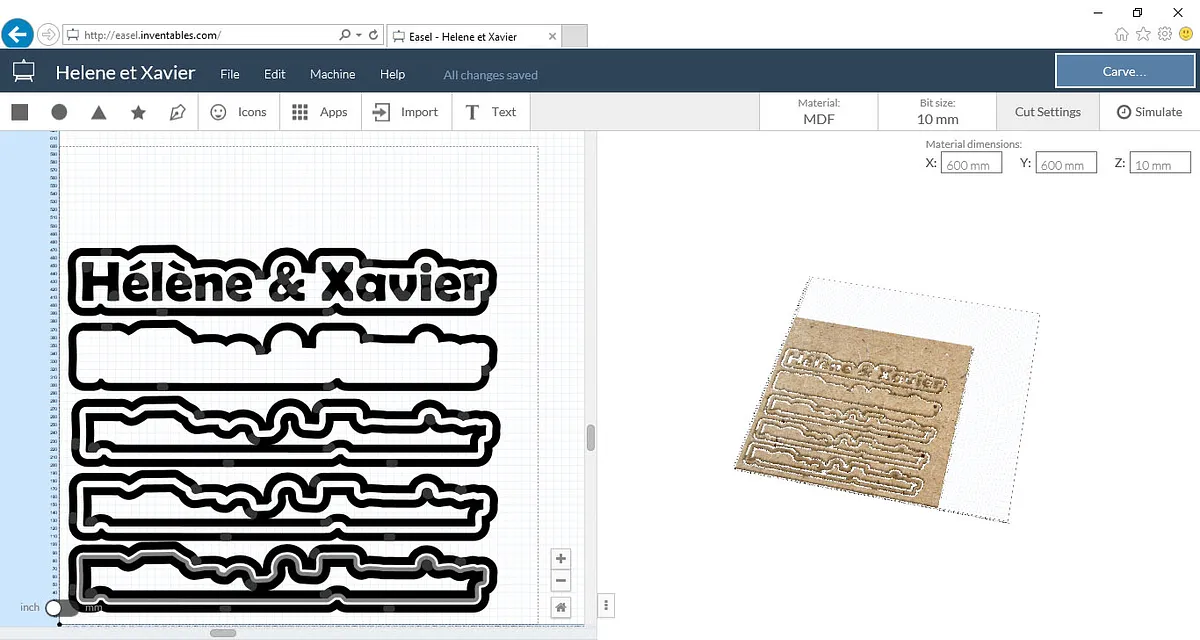This screenshot has height=640, width=1200.
Task: Open the File menu
Action: click(230, 74)
